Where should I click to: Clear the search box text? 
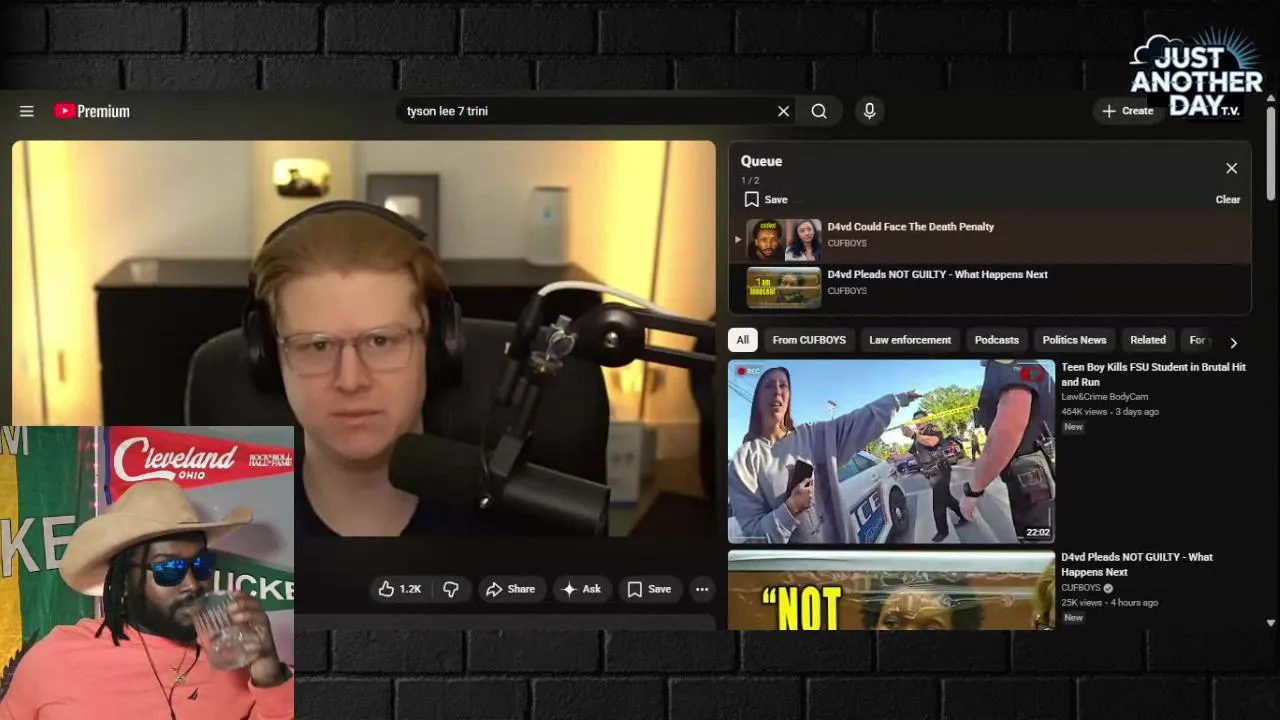(783, 111)
